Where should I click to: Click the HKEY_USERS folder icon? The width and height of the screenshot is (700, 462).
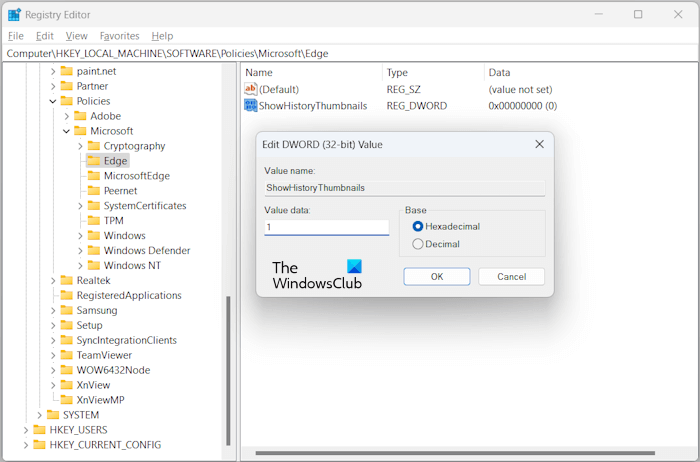coord(39,430)
